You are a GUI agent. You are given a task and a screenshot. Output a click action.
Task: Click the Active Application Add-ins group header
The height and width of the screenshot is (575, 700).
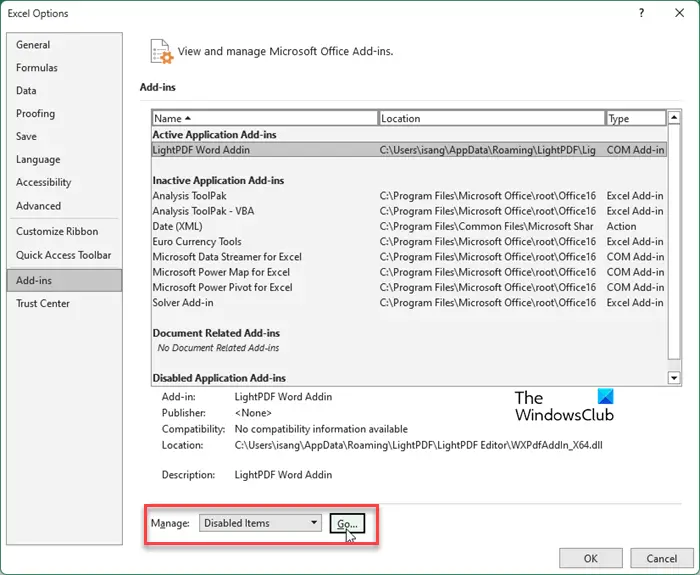[214, 134]
